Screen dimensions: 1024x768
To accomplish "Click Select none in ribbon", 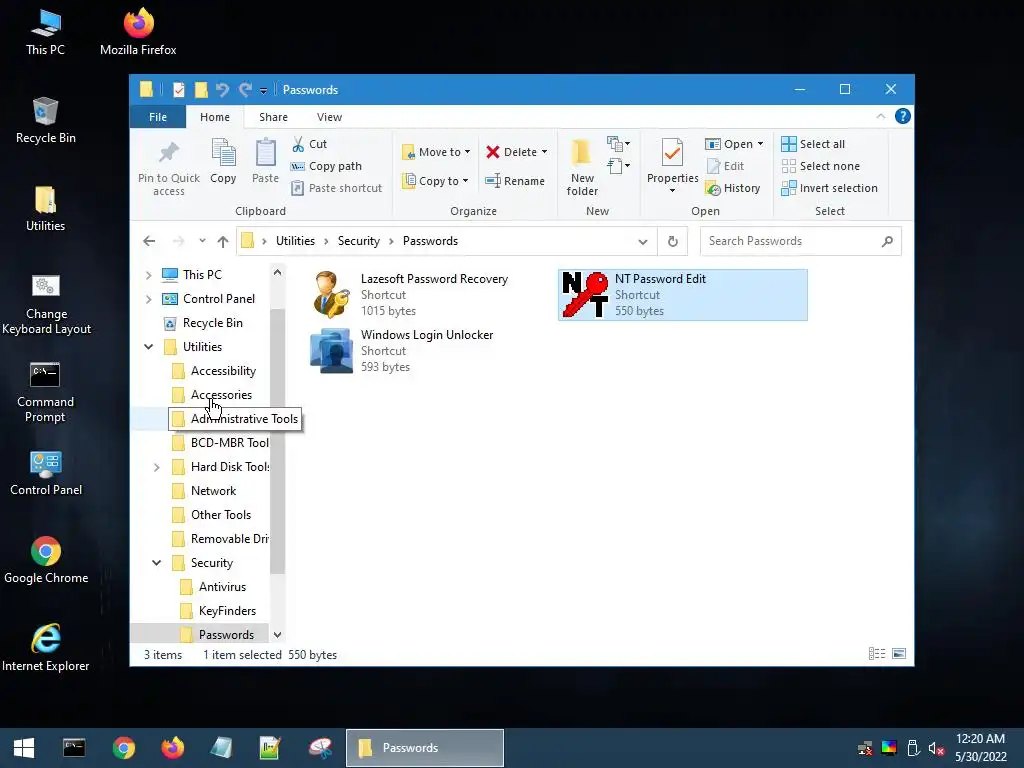I will point(821,166).
